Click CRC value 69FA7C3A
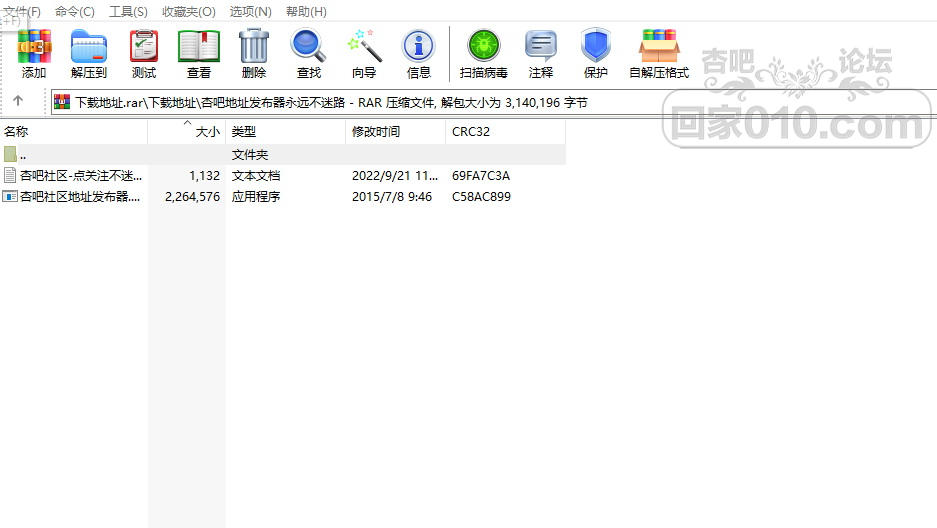The image size is (937, 528). [x=480, y=176]
